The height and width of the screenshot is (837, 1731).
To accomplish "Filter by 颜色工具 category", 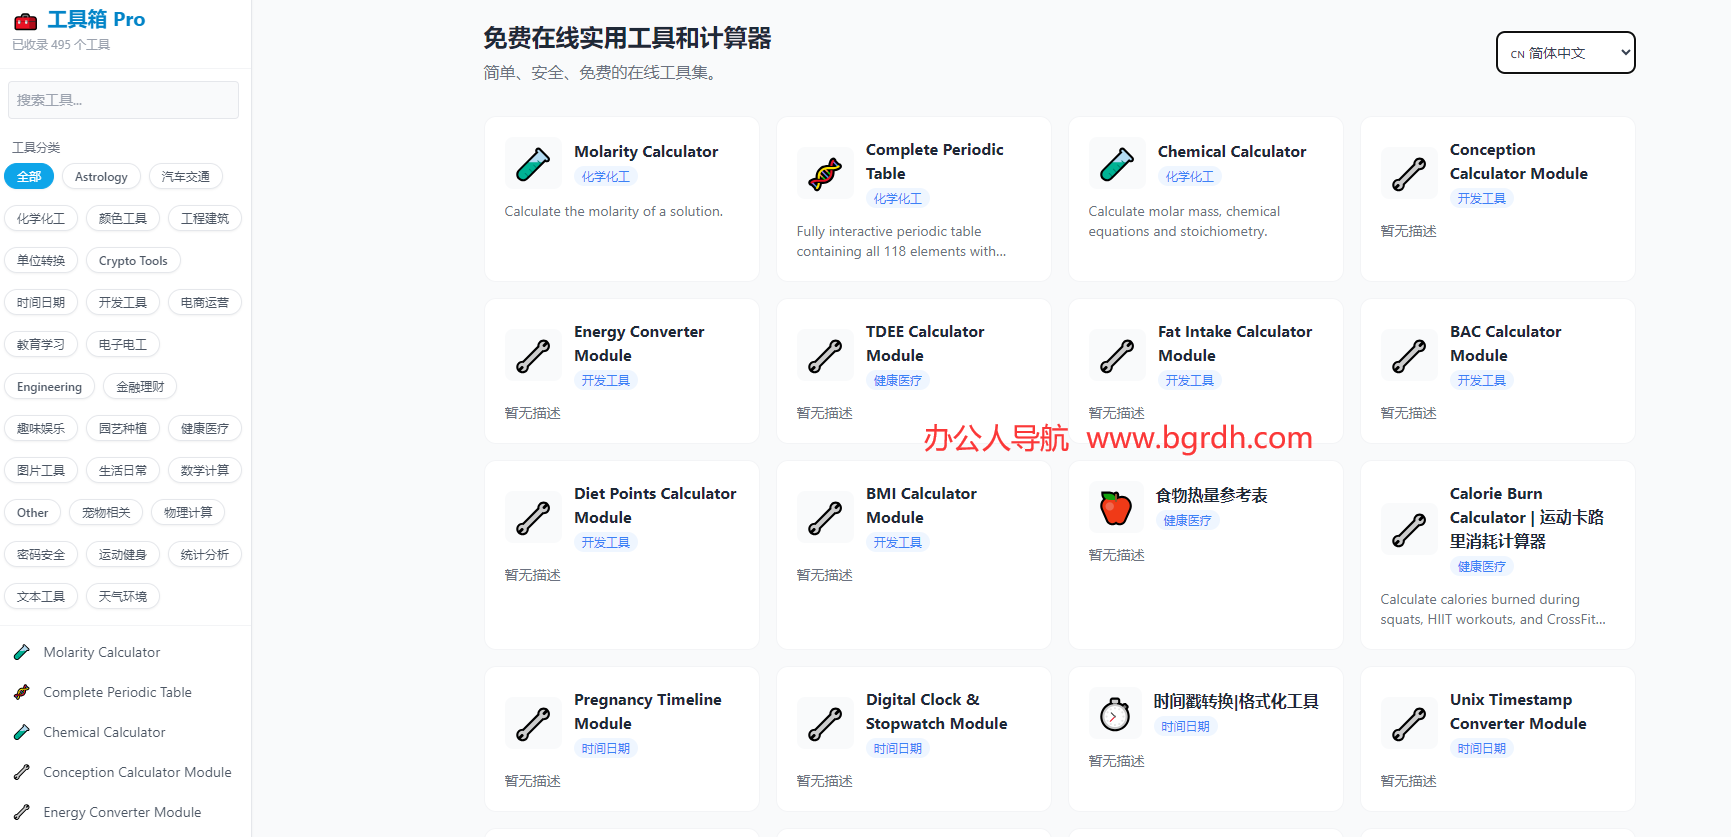I will [123, 219].
